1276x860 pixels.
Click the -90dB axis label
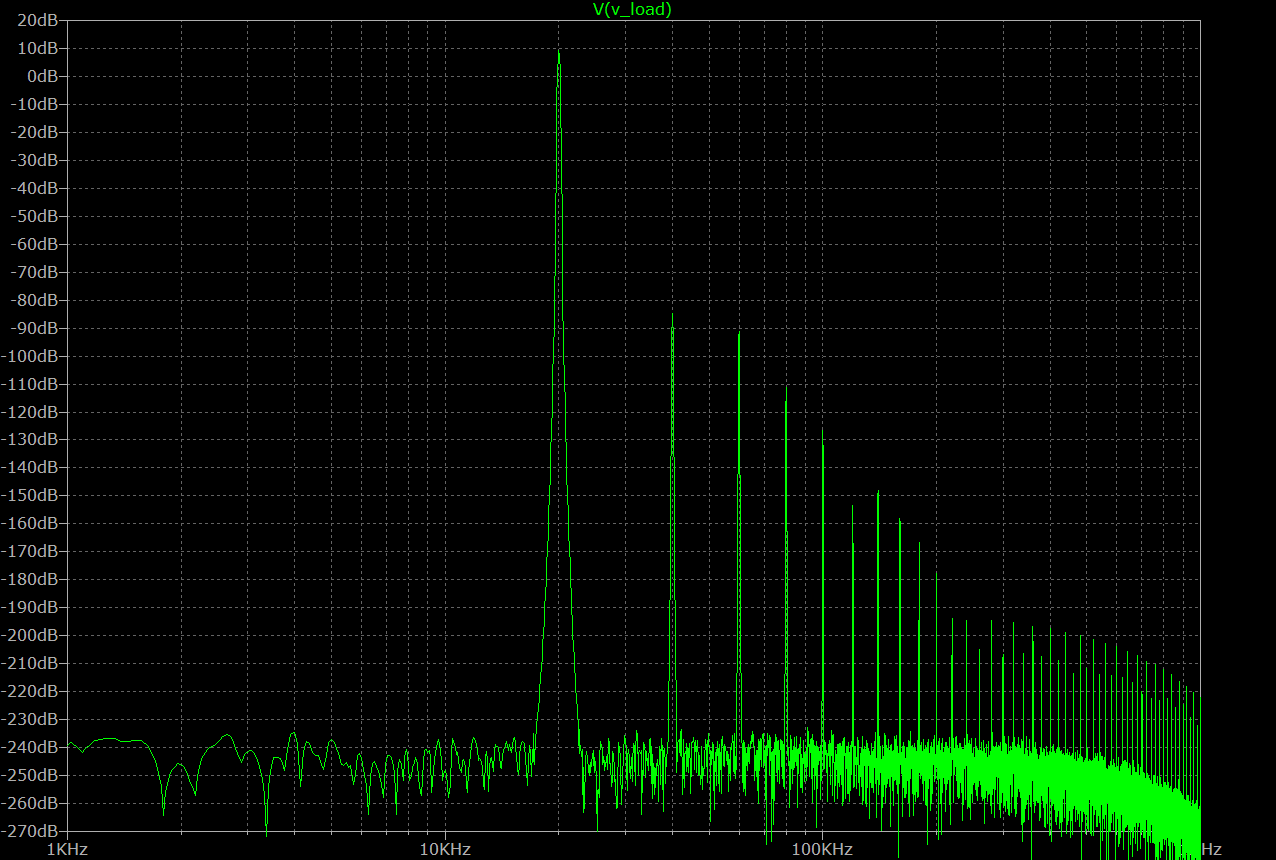point(35,328)
